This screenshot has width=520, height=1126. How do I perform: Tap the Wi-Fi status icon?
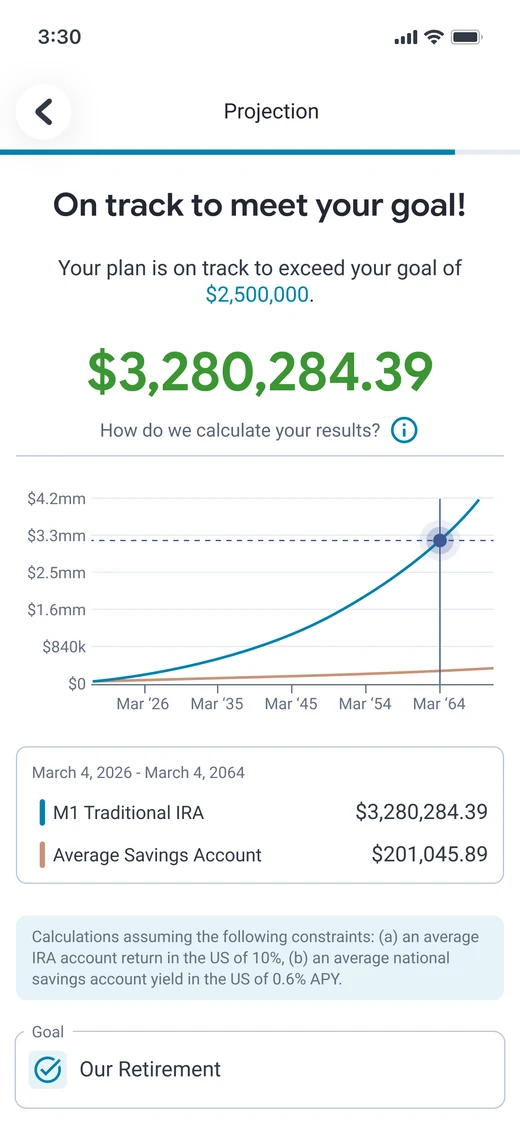tap(433, 37)
